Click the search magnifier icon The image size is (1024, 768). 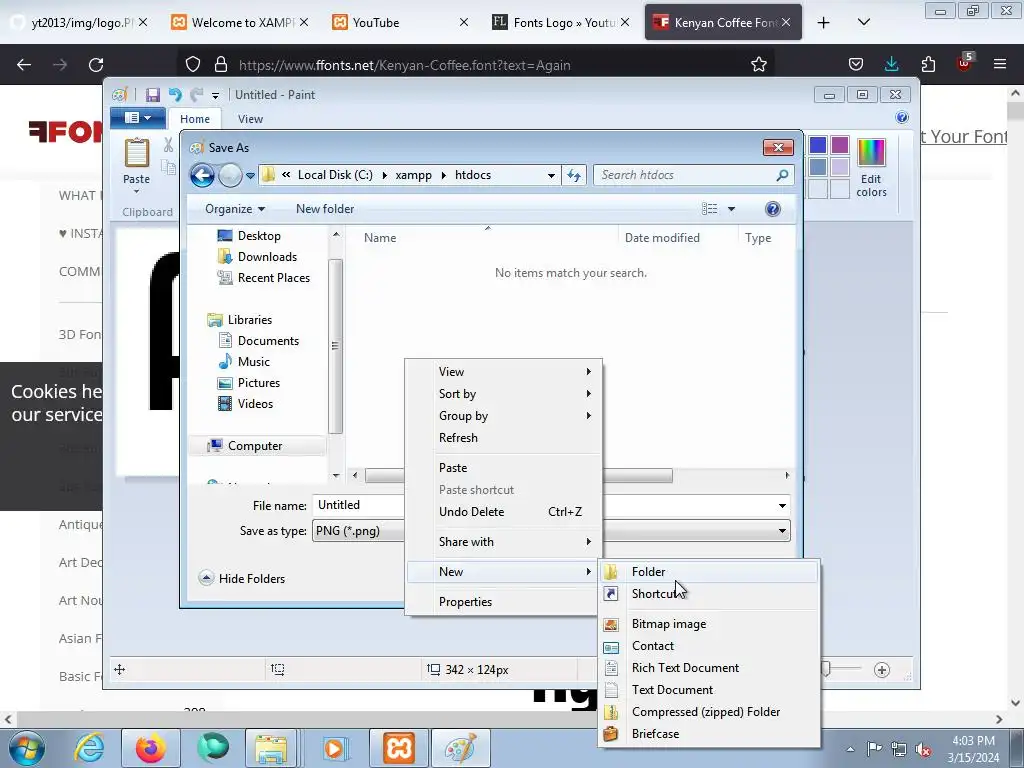[x=782, y=175]
